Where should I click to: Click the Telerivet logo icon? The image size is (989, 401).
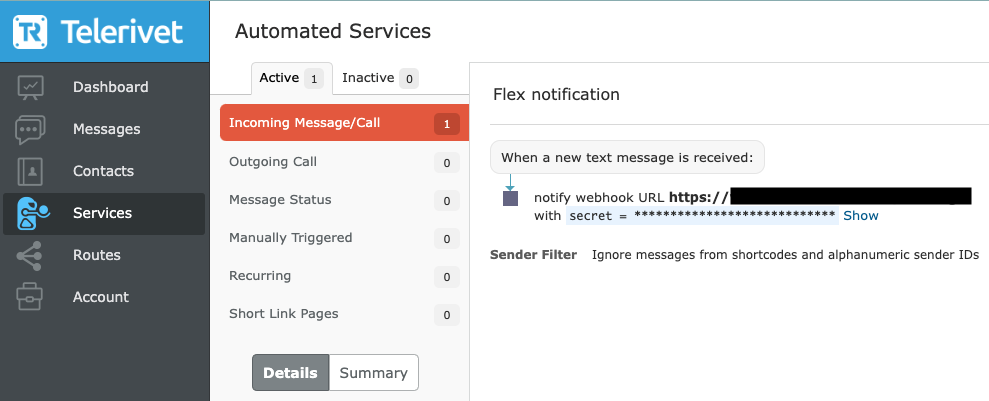[x=30, y=32]
